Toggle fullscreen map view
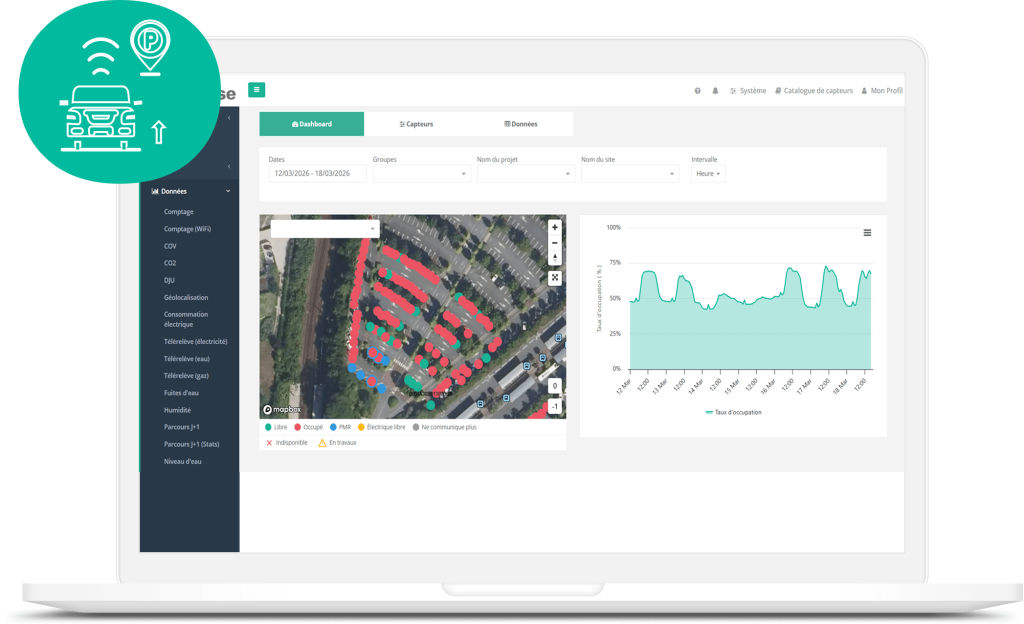 (x=555, y=278)
